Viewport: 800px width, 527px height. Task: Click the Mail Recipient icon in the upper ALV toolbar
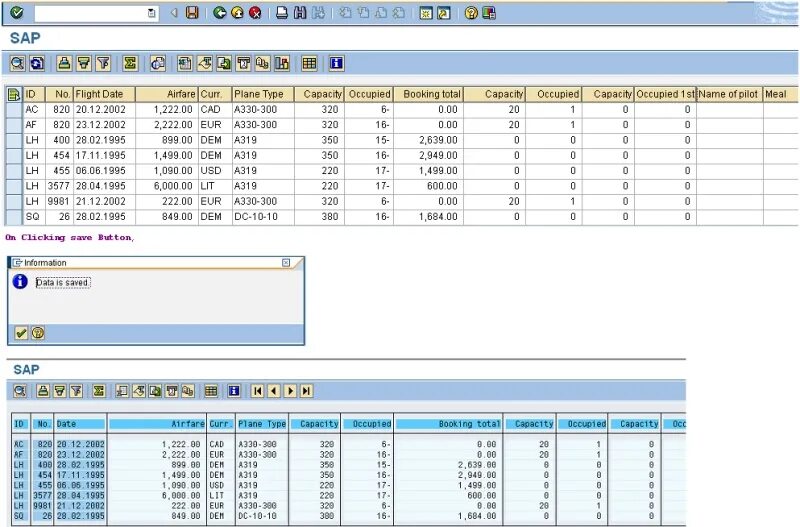pos(243,63)
